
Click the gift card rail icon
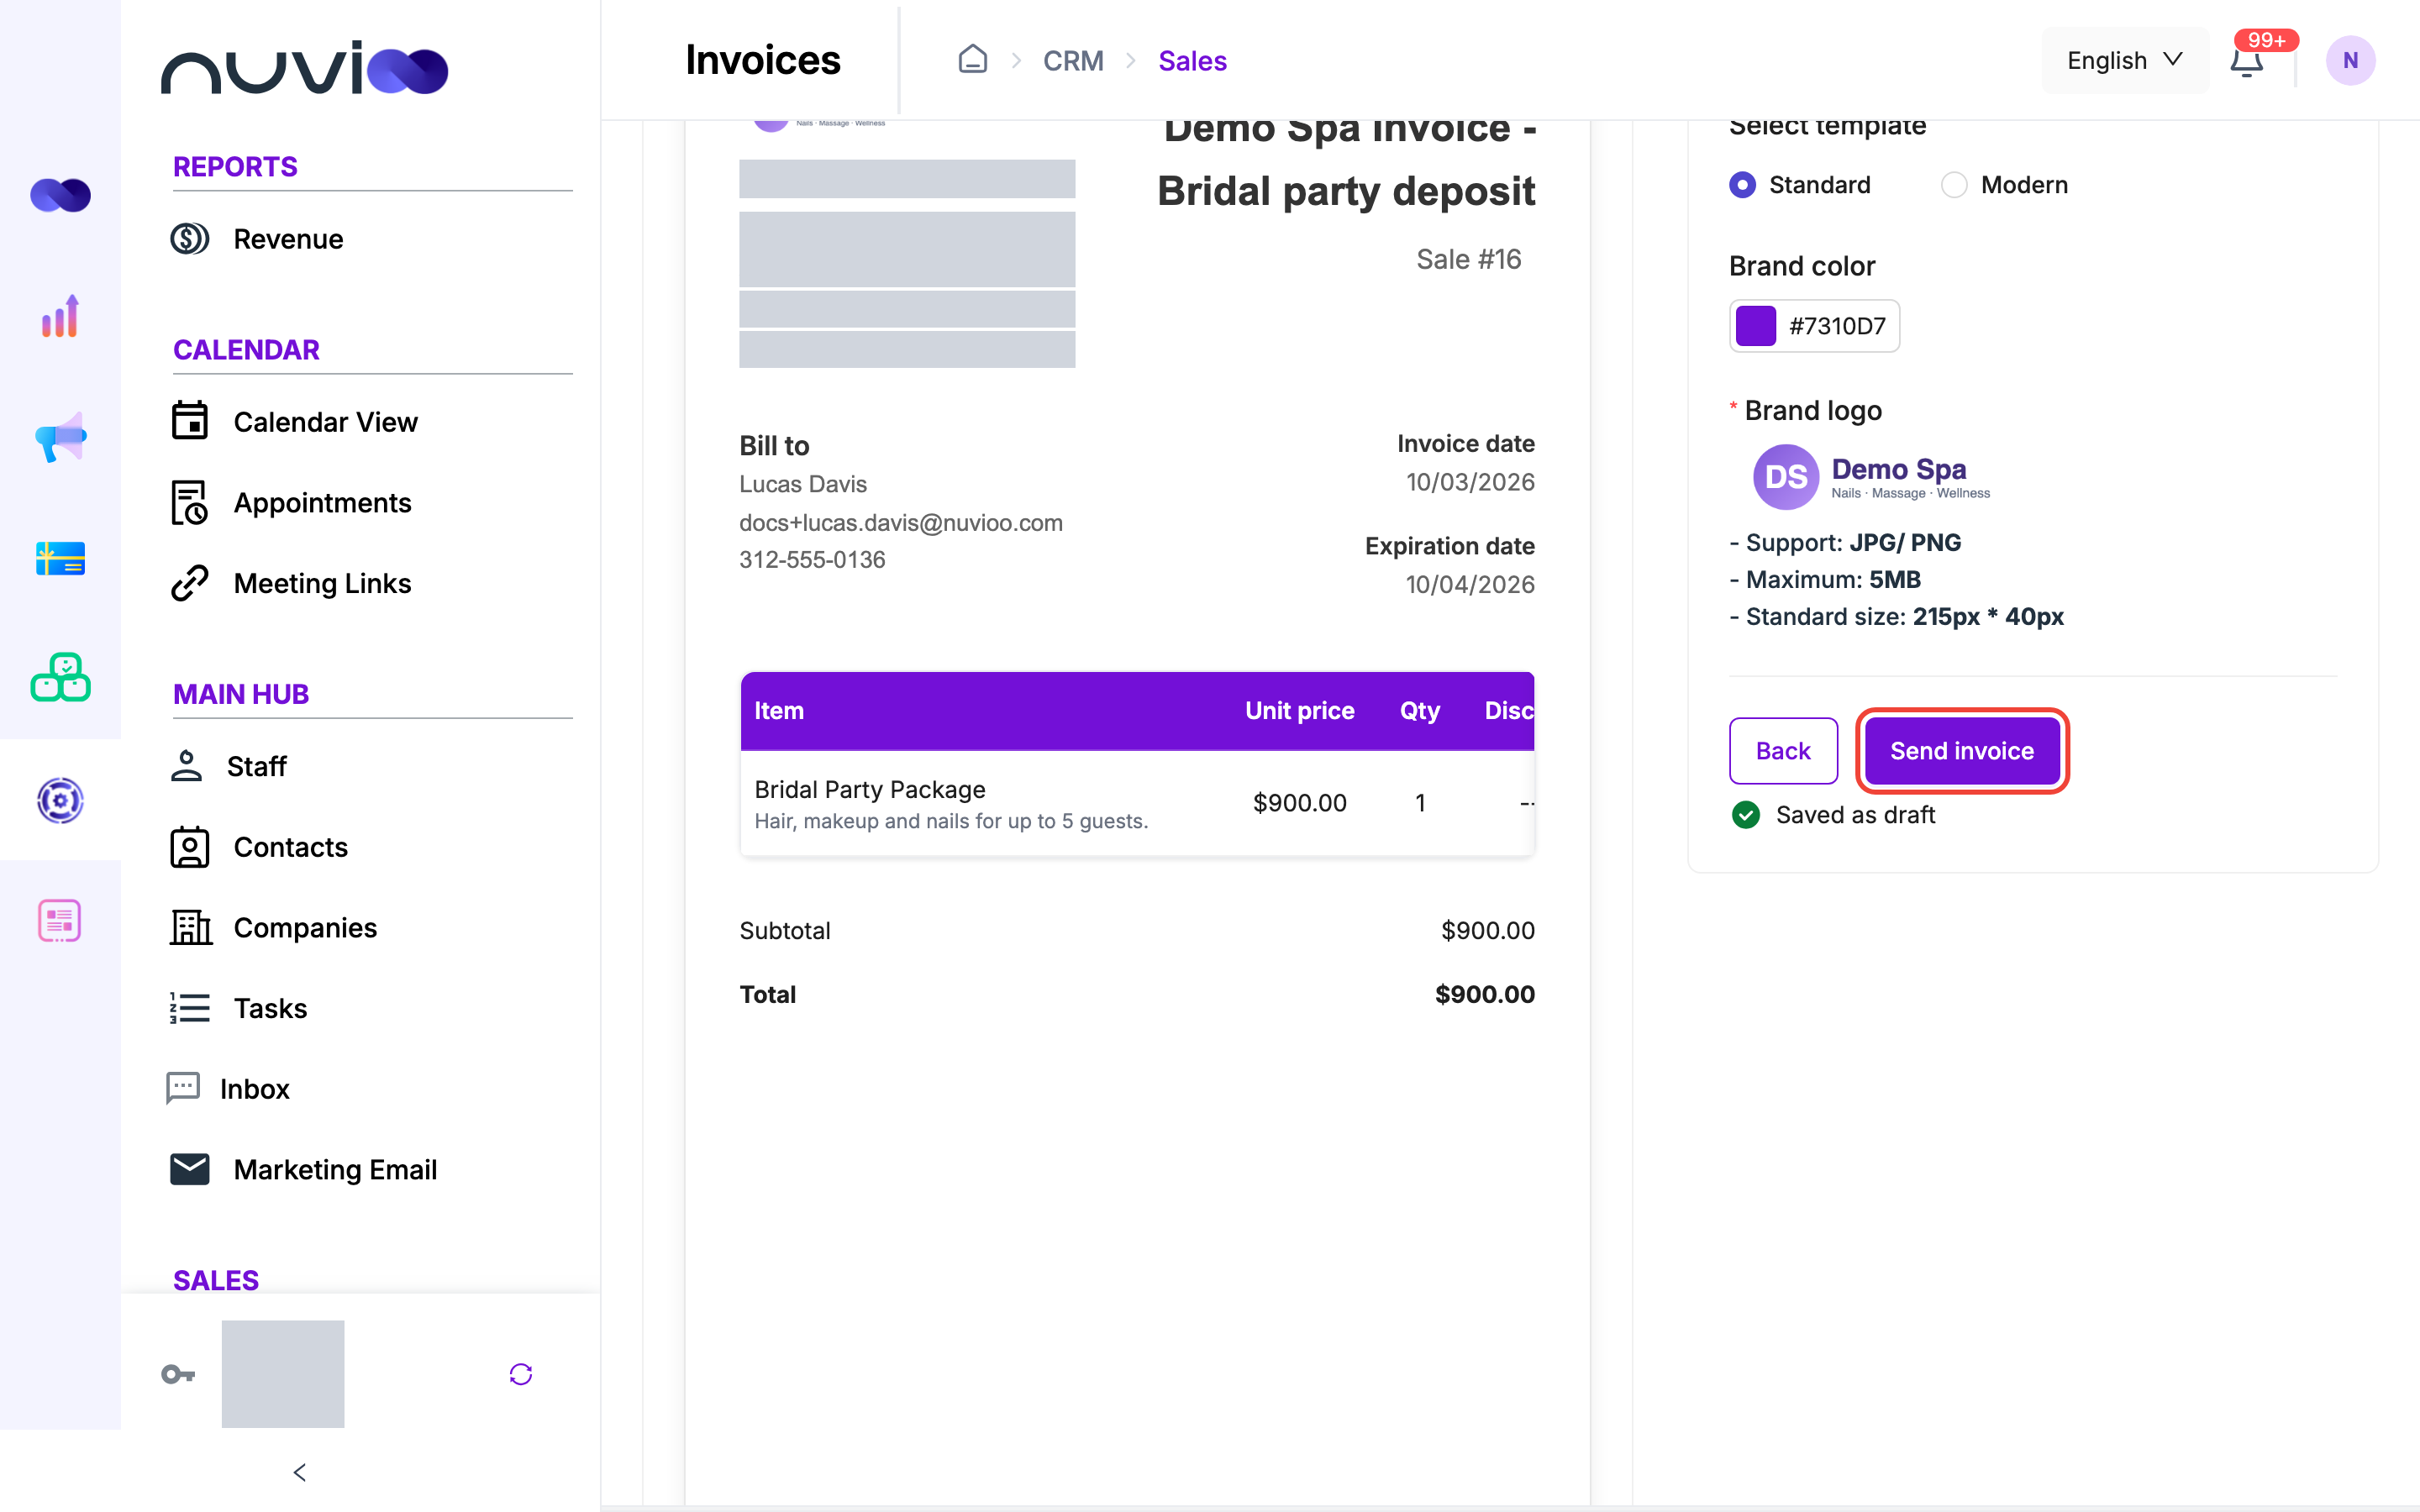[x=60, y=558]
